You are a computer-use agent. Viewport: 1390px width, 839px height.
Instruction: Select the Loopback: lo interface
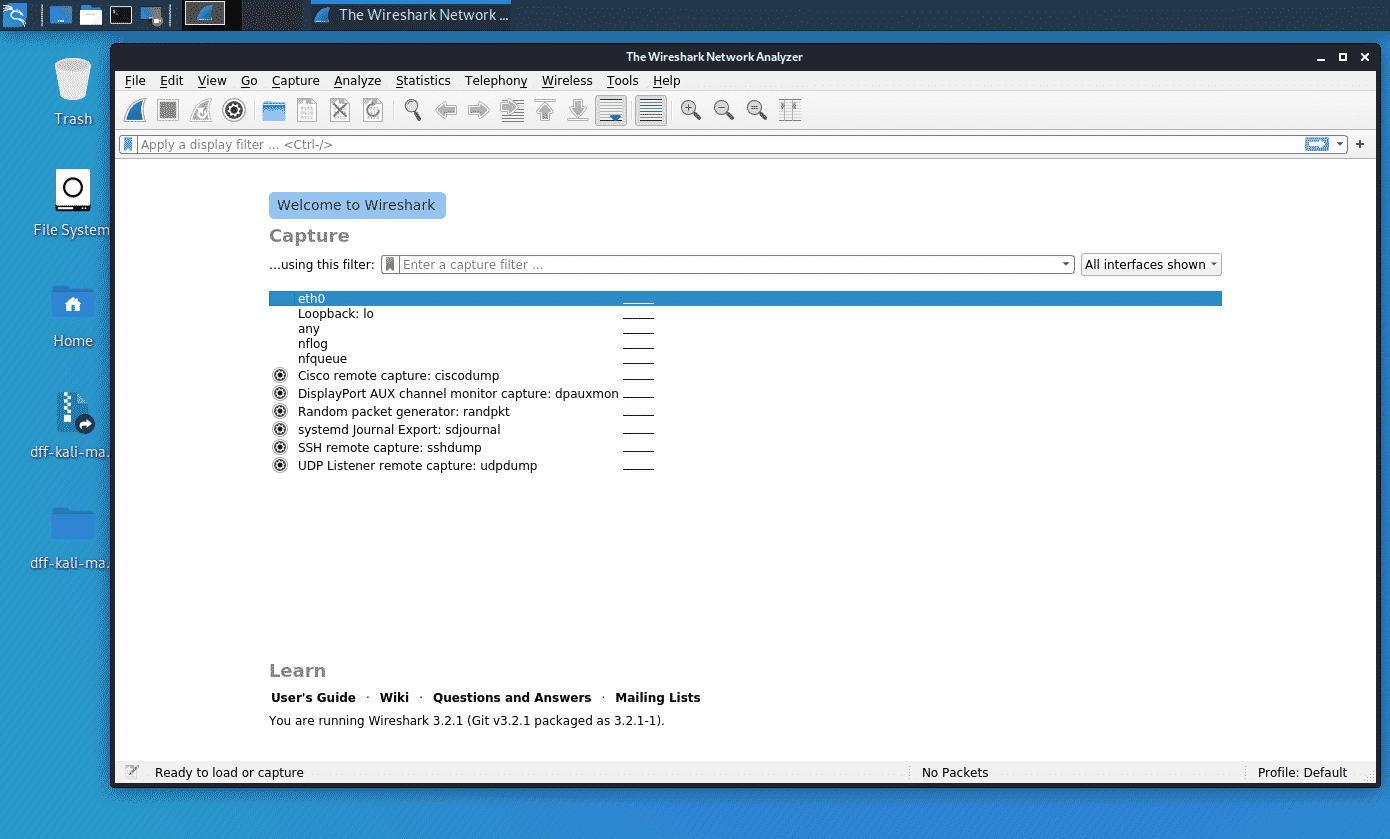coord(335,314)
